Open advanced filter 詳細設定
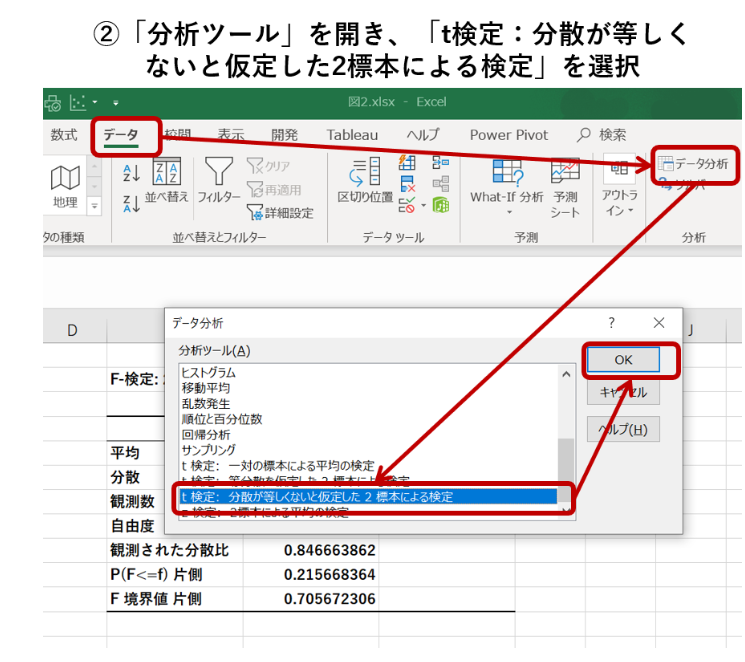Viewport: 745px width, 662px height. pyautogui.click(x=280, y=212)
